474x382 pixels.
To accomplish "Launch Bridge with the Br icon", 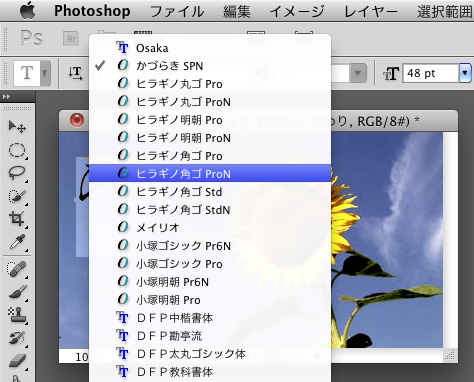I will [71, 39].
